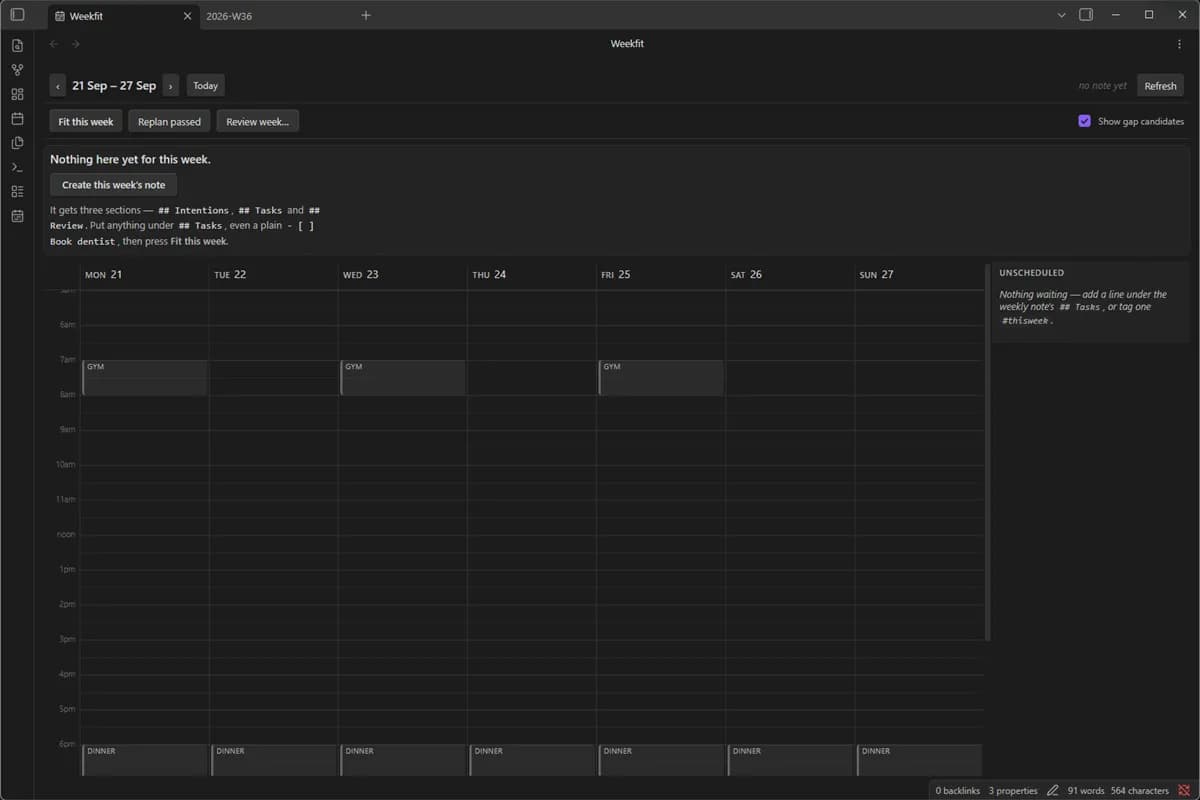Navigate back with the left arrow
Viewport: 1200px width, 800px height.
point(54,44)
